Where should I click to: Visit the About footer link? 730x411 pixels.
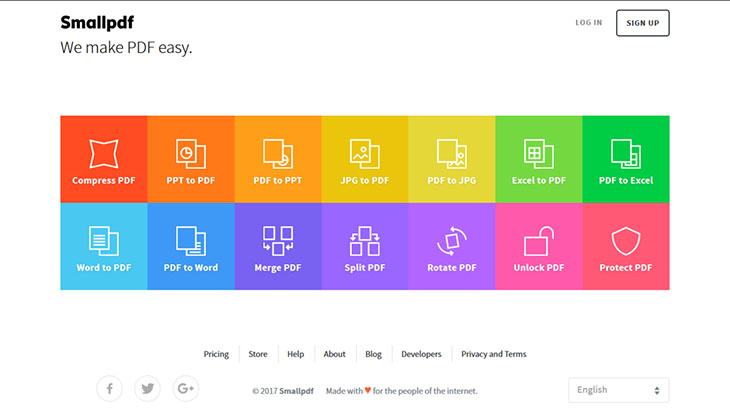pos(335,354)
